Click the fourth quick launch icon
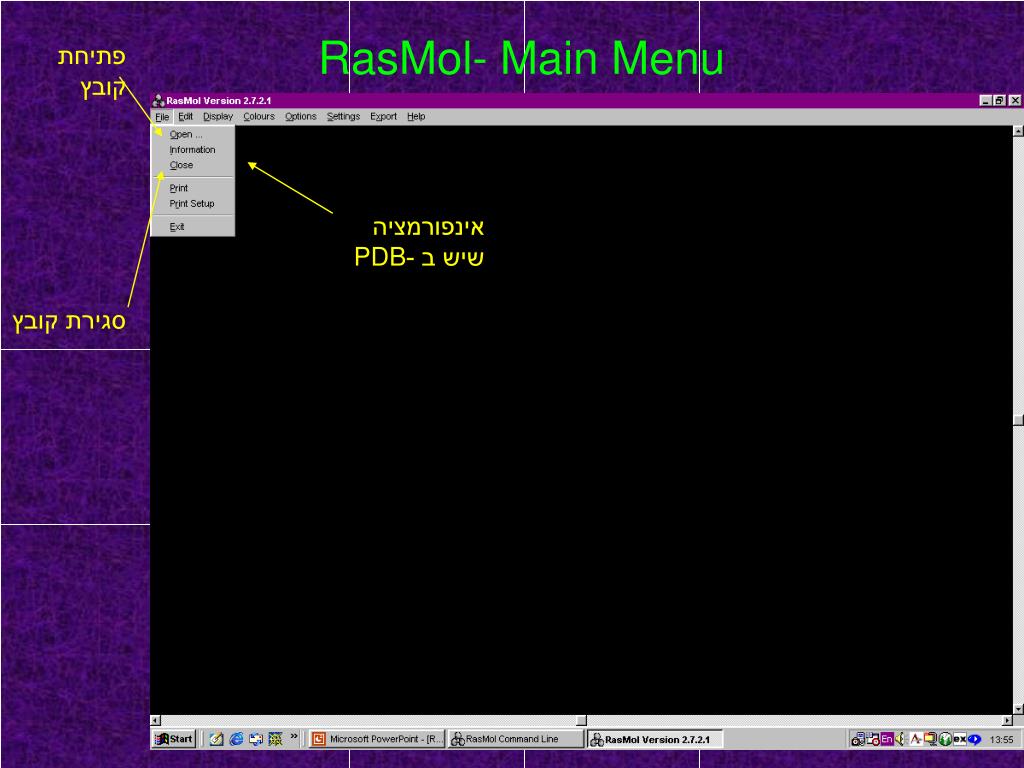The height and width of the screenshot is (768, 1024). point(276,739)
